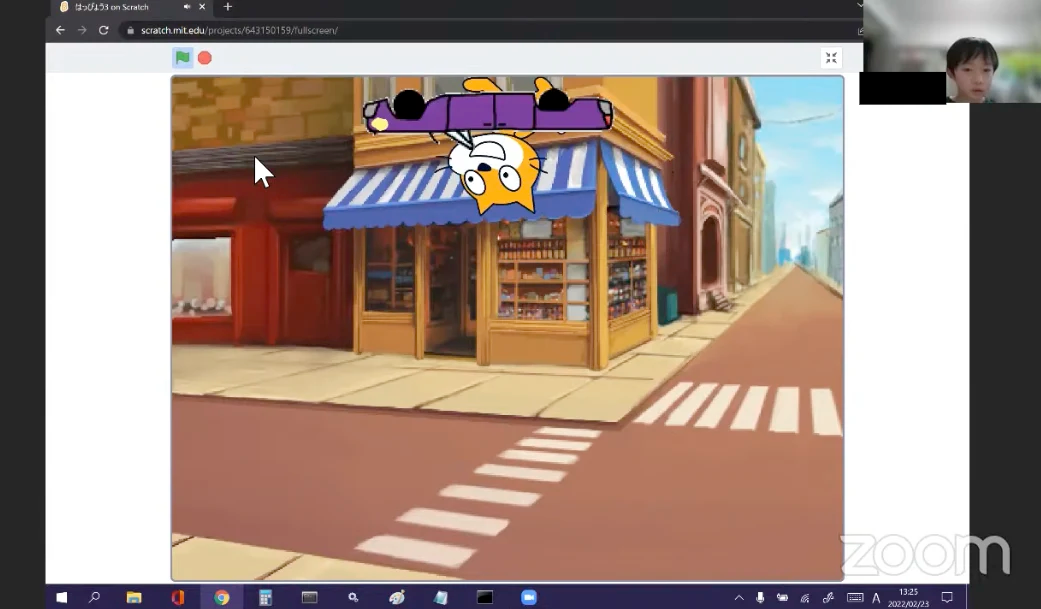Open the browser tab search chevron

tap(859, 5)
